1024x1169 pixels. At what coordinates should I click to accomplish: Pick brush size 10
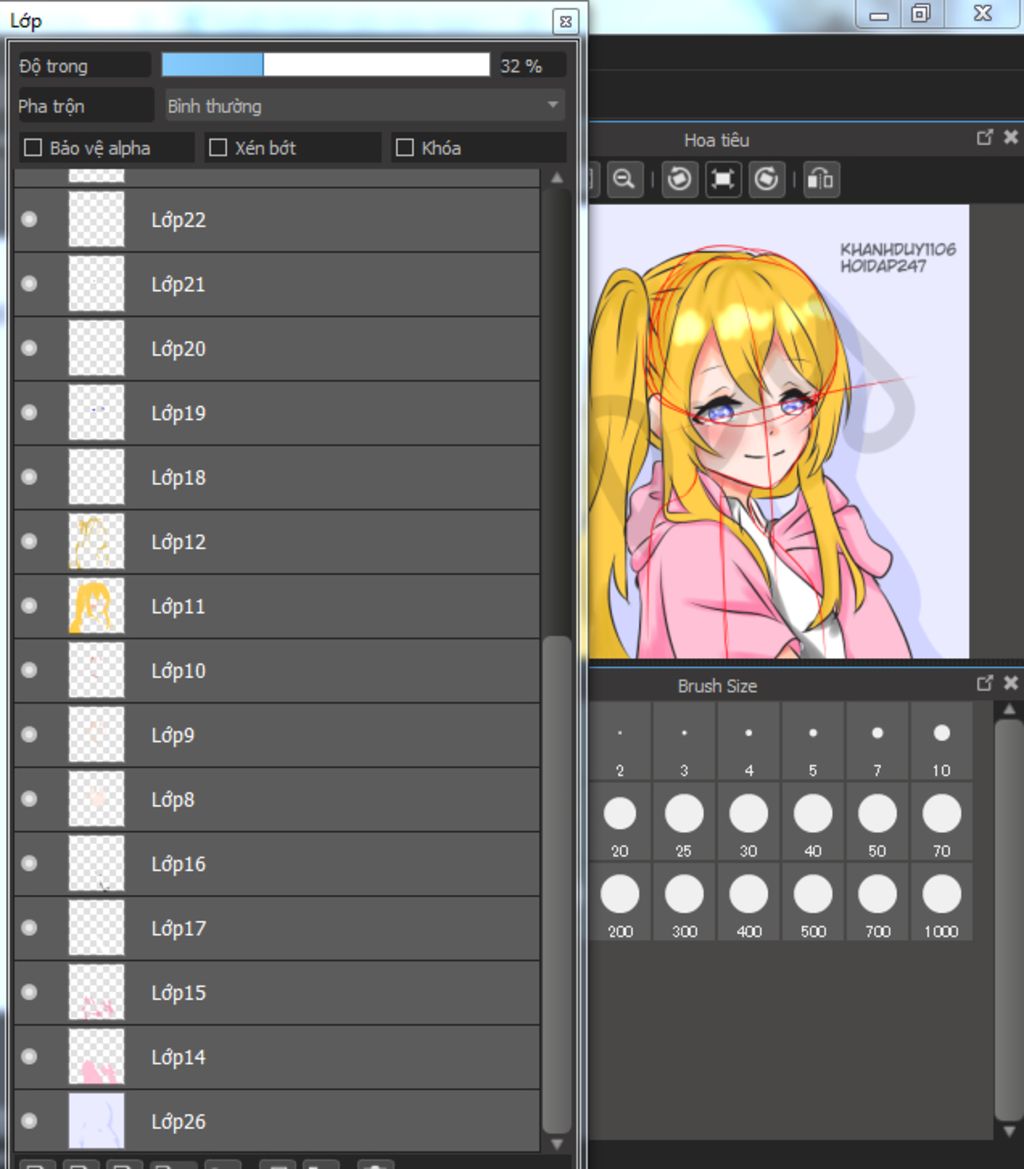pyautogui.click(x=941, y=742)
